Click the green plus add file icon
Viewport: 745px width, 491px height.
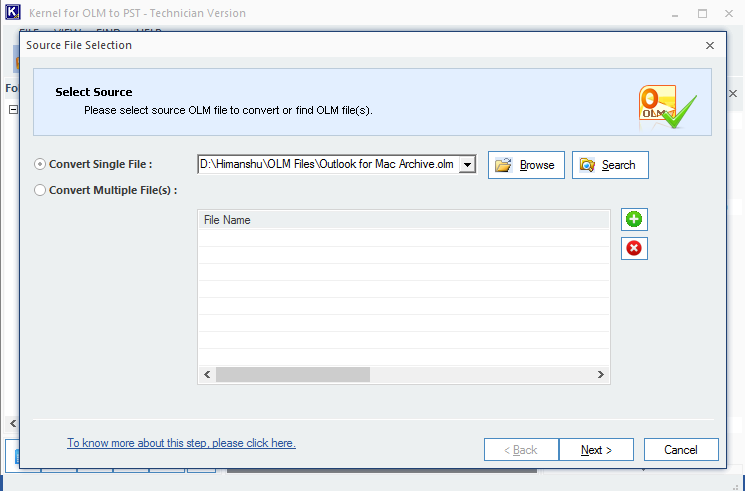click(x=634, y=220)
